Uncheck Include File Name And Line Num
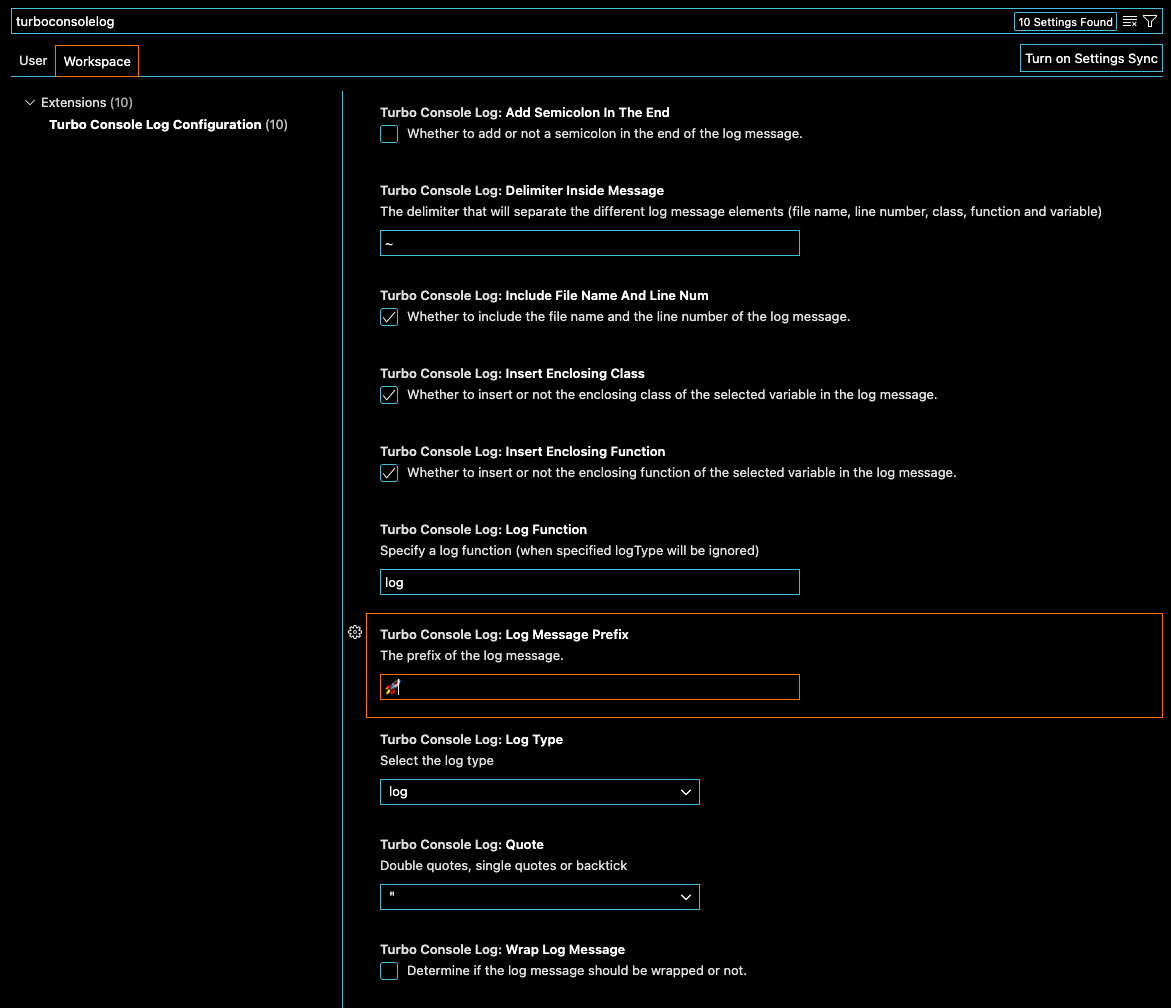Viewport: 1171px width, 1008px height. [x=389, y=317]
